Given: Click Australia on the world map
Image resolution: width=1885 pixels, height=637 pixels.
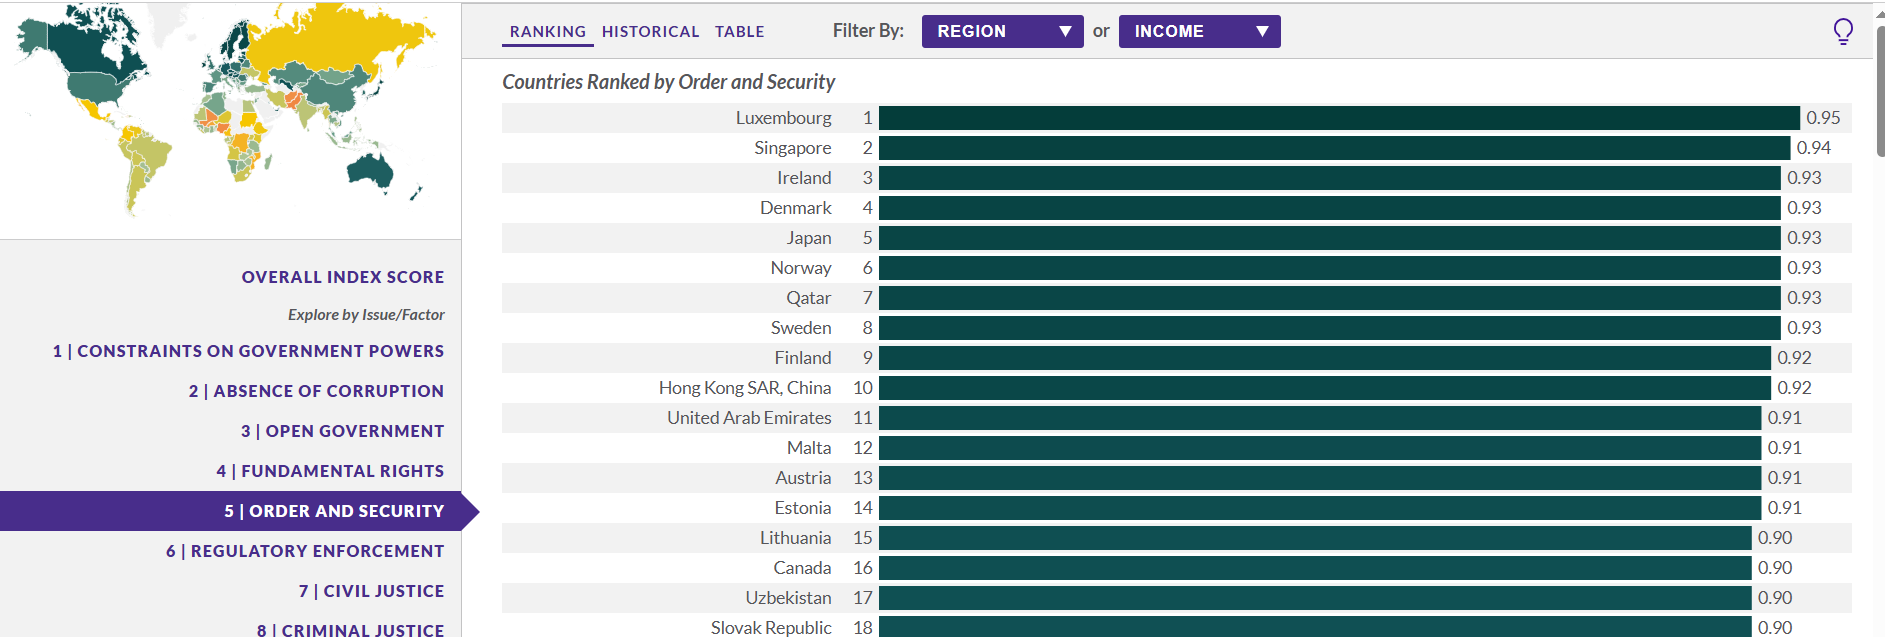Looking at the screenshot, I should pos(372,172).
